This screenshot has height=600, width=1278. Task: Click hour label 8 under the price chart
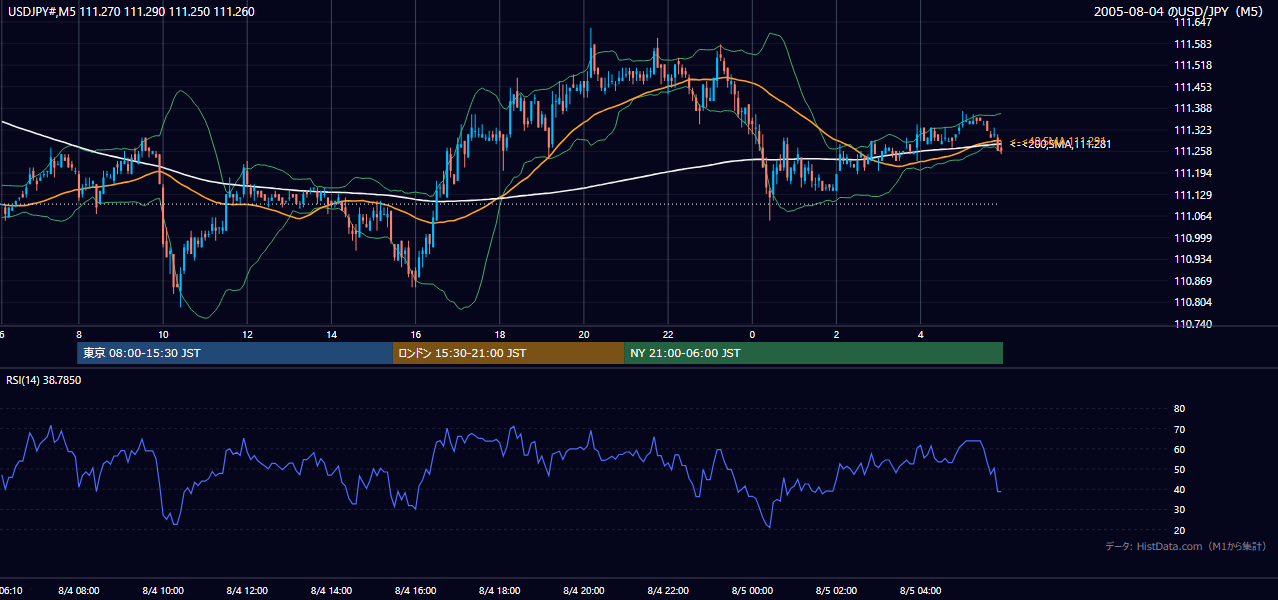pyautogui.click(x=78, y=335)
